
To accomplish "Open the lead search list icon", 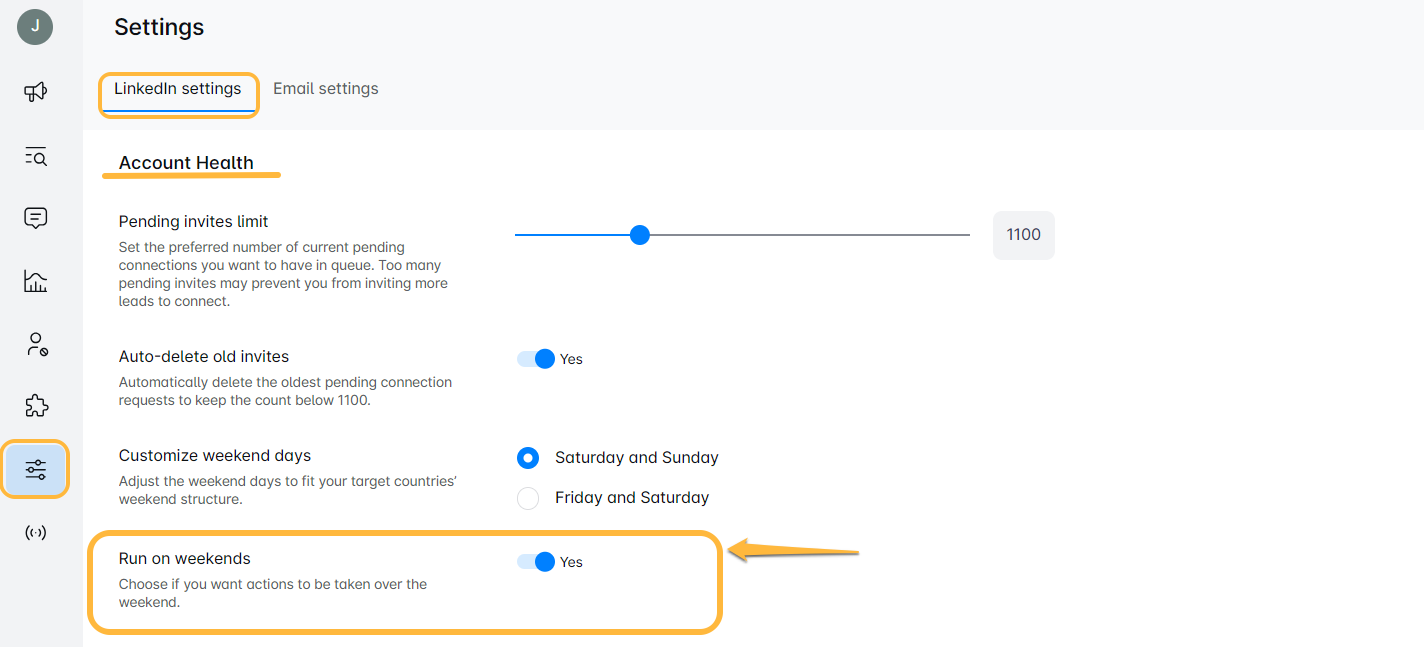I will (35, 156).
